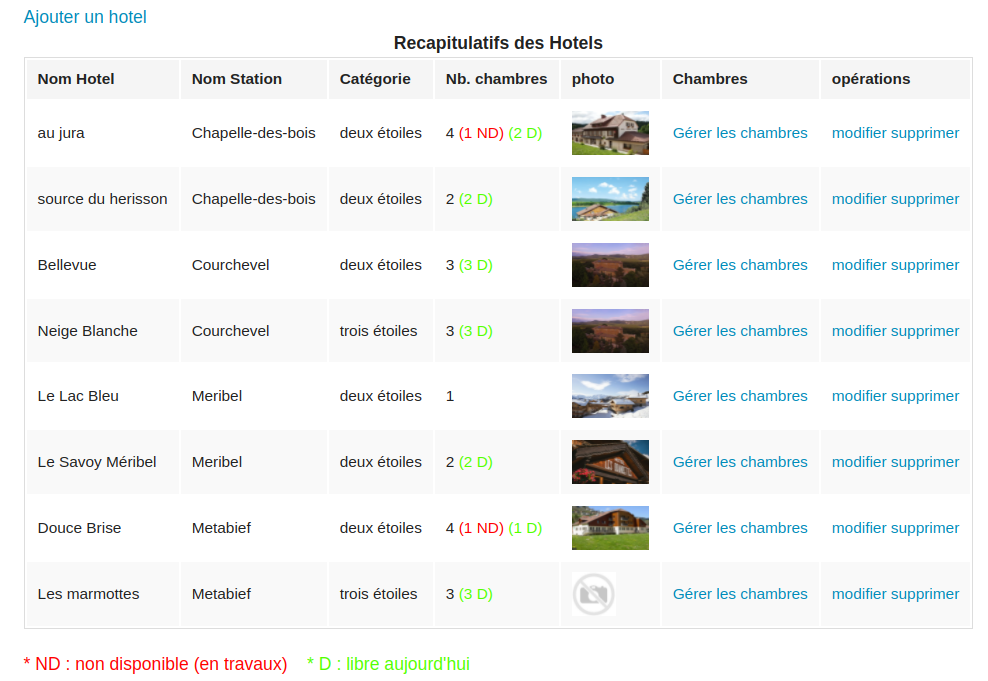This screenshot has width=988, height=681.
Task: Open Gérer les chambres for Le Savoy Méribel
Action: click(740, 462)
